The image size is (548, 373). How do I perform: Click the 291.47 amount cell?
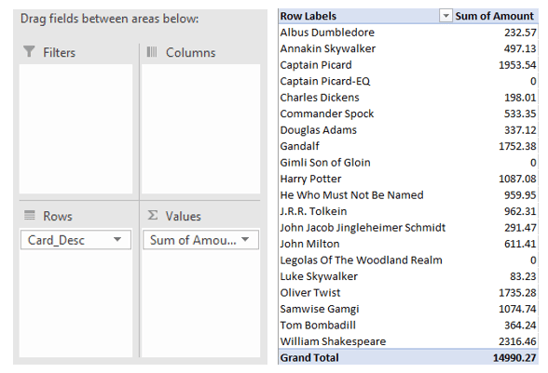click(x=520, y=227)
